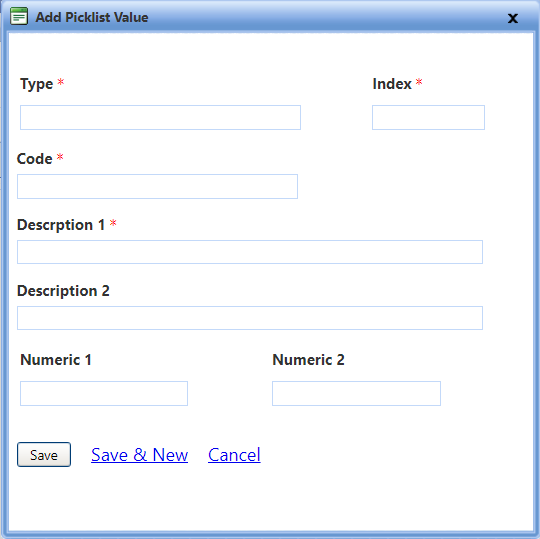Select the Code label text
Viewport: 540px width, 539px height.
pos(34,159)
